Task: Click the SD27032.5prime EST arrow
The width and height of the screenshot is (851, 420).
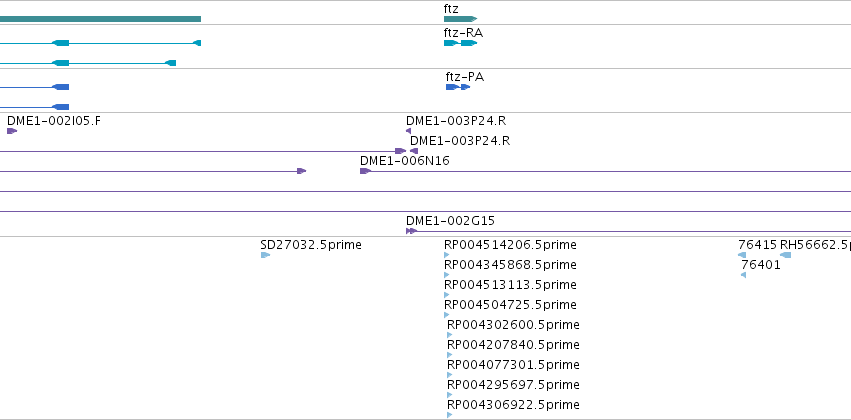Action: 265,255
